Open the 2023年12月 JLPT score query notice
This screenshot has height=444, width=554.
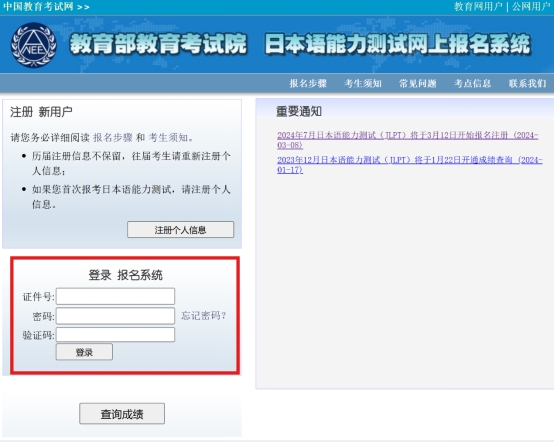[410, 165]
